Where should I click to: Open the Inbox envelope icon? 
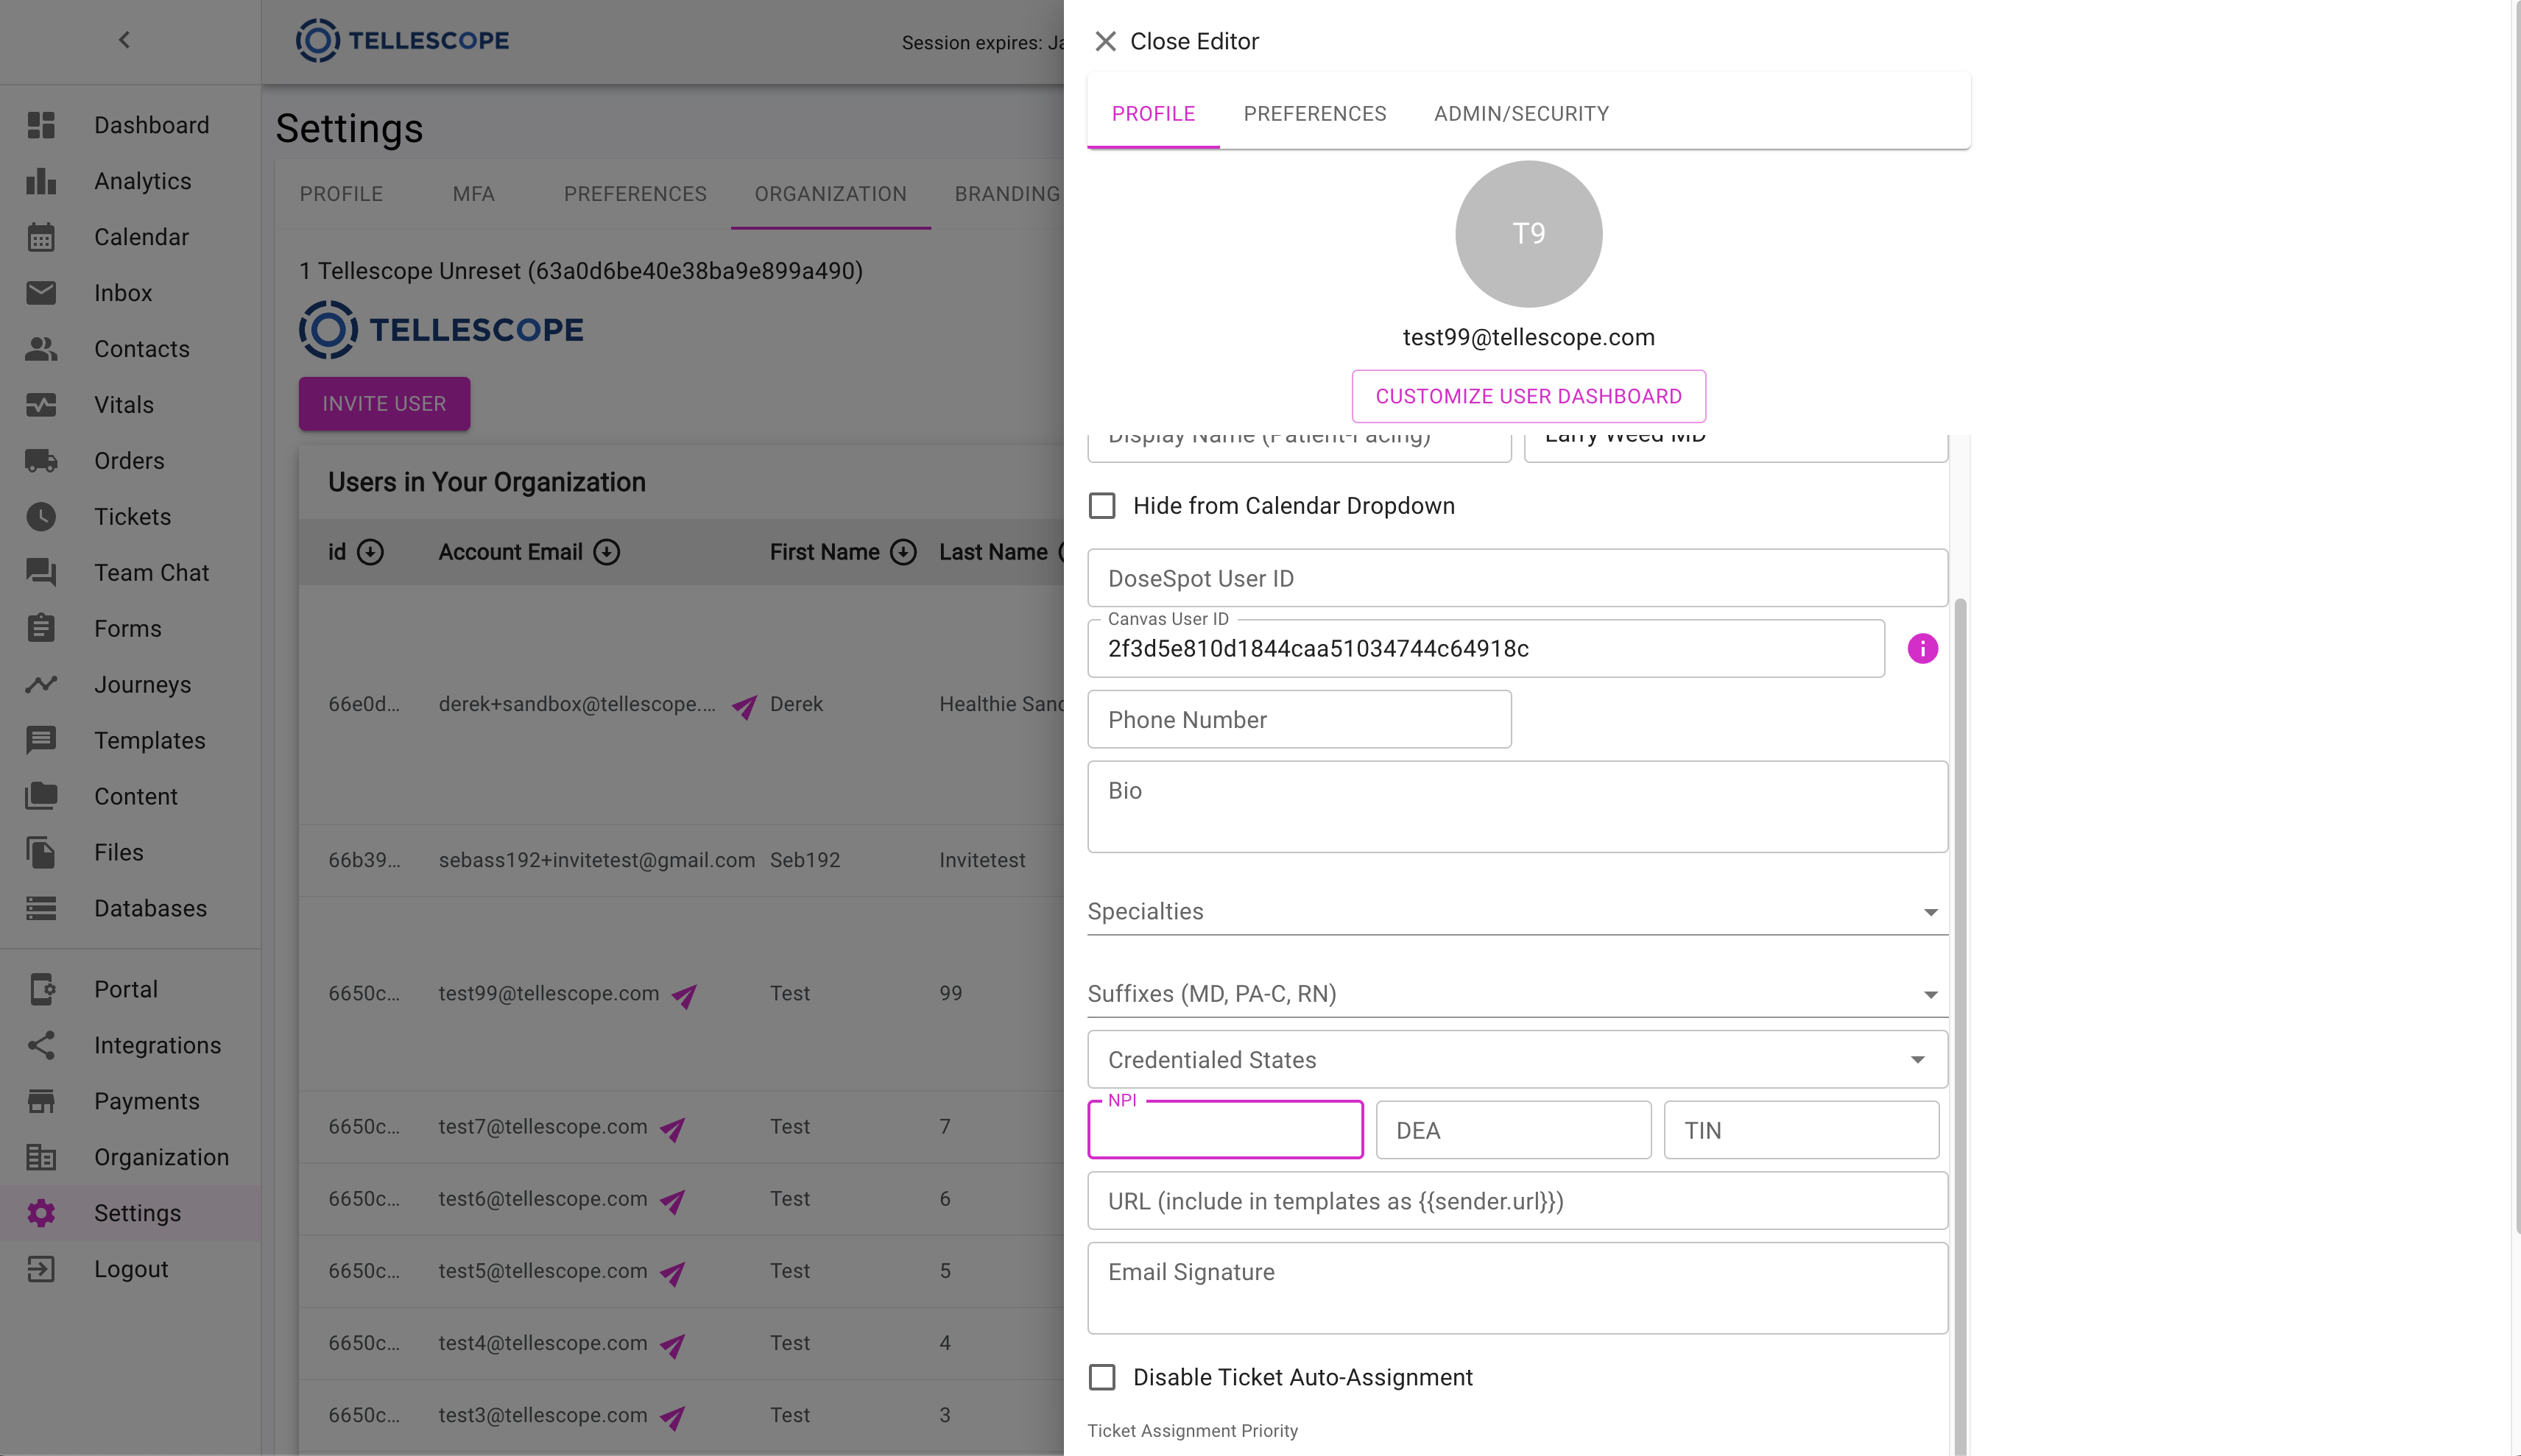tap(41, 293)
